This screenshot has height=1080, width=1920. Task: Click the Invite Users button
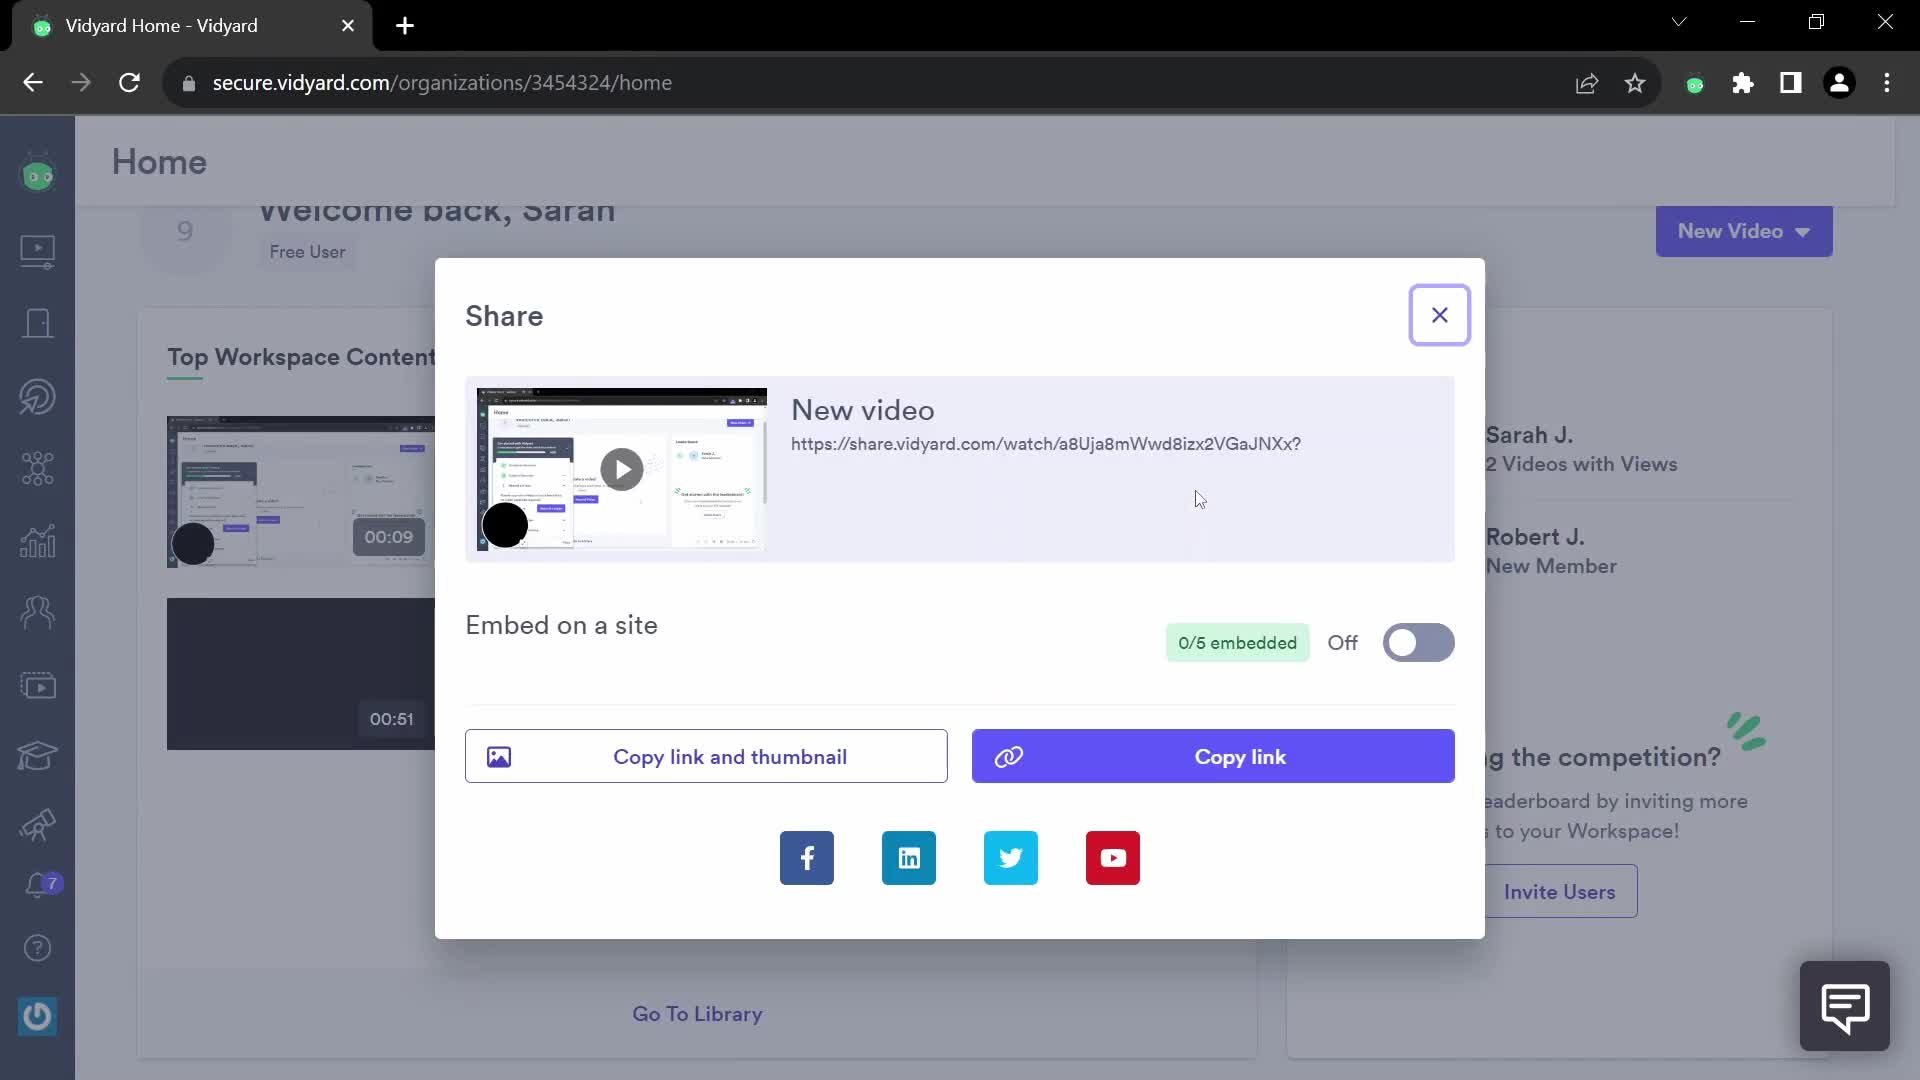[x=1559, y=892]
